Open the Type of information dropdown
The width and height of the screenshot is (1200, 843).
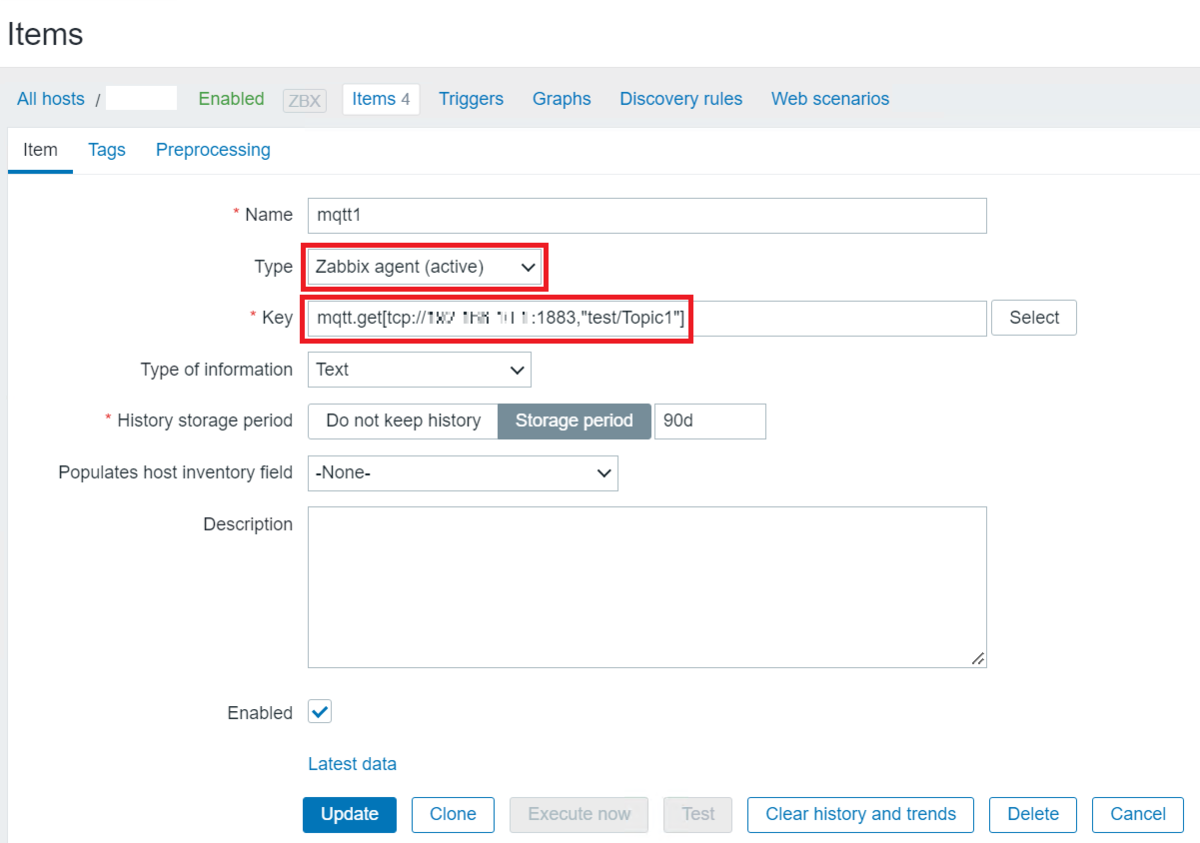(x=419, y=370)
